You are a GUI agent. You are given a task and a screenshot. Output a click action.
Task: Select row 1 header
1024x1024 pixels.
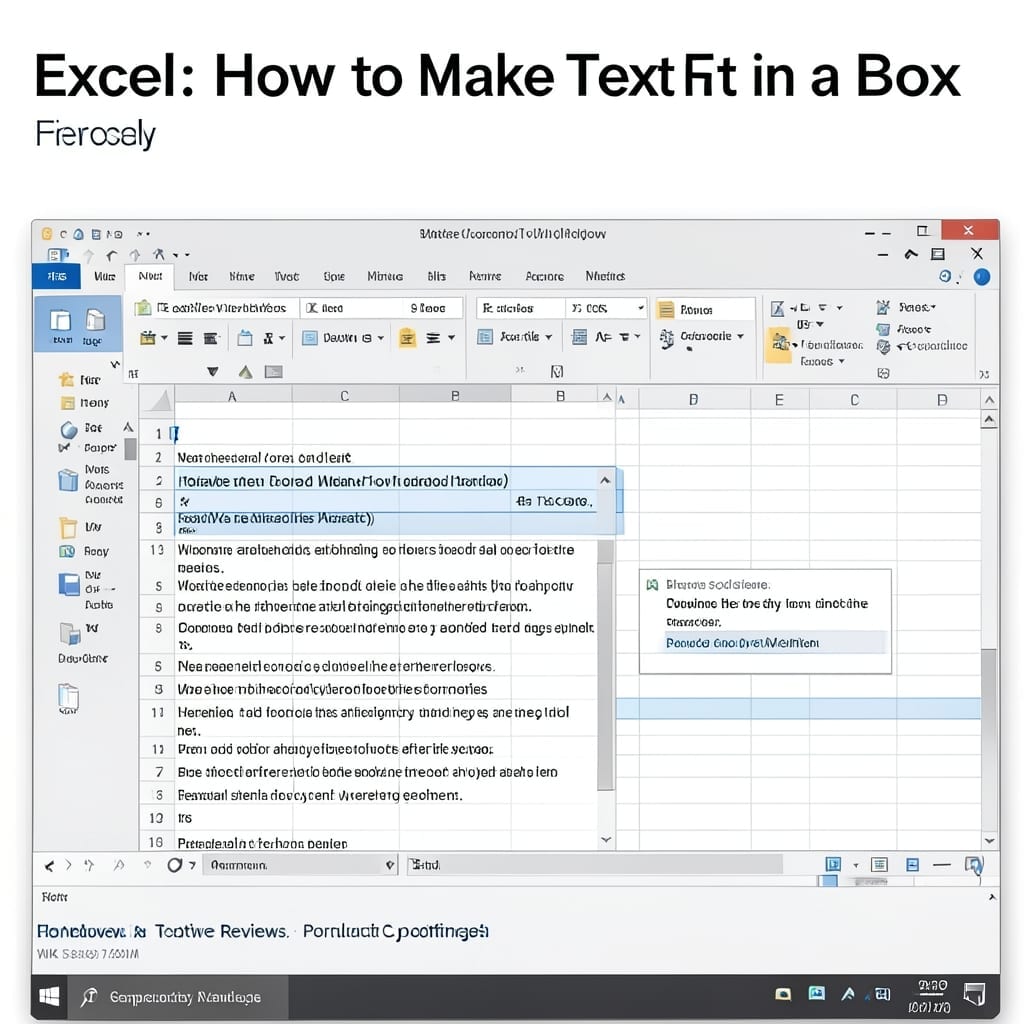click(157, 434)
